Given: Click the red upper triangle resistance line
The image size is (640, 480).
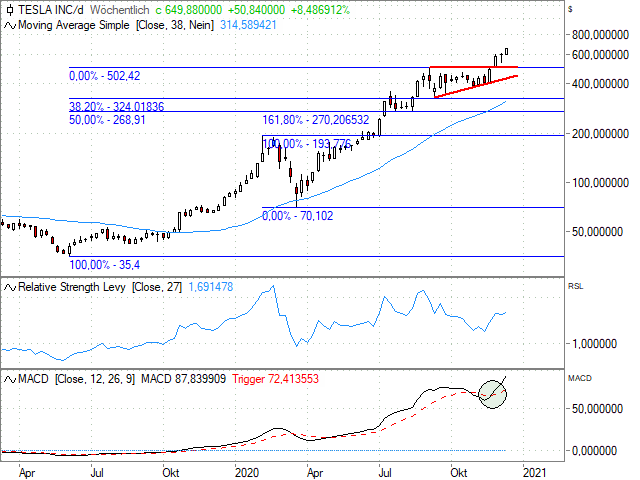Looking at the screenshot, I should (x=473, y=67).
